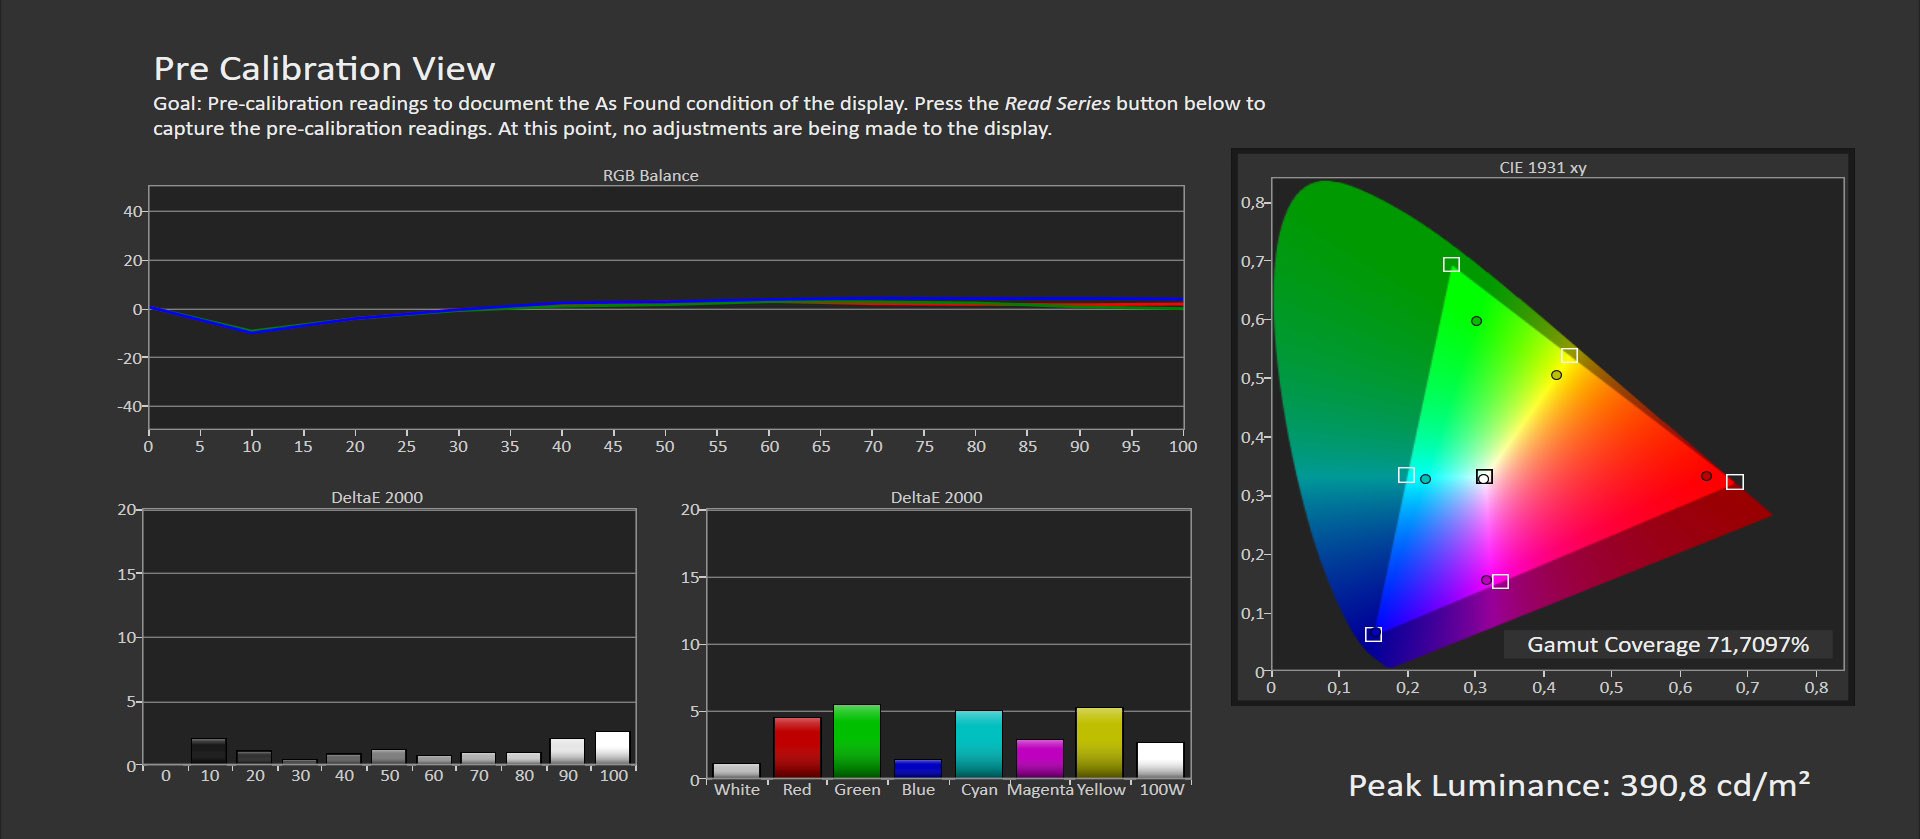Select the Magenta DeltaE bar
Viewport: 1920px width, 839px height.
(1040, 758)
